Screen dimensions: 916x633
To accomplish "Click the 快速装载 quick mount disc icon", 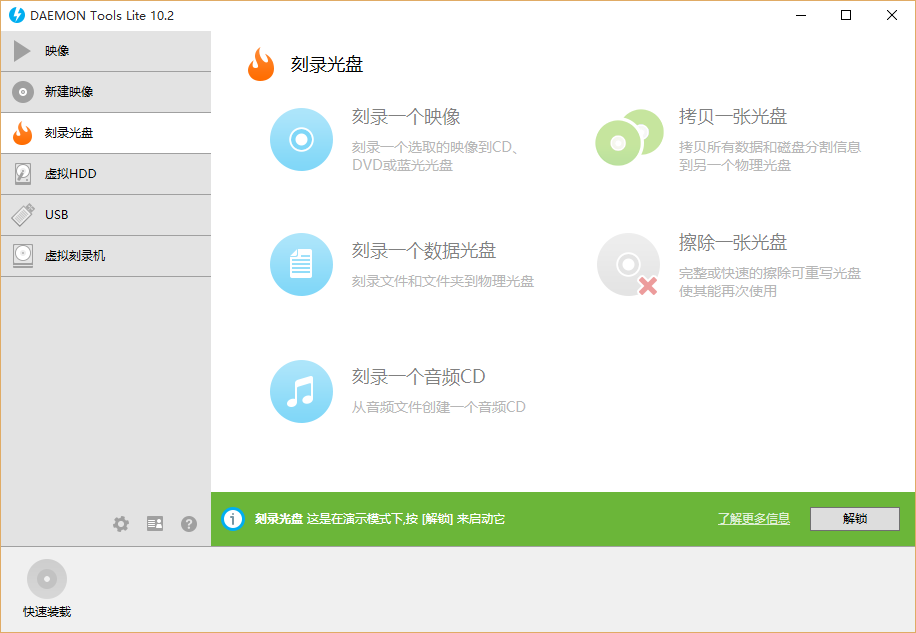I will point(47,579).
